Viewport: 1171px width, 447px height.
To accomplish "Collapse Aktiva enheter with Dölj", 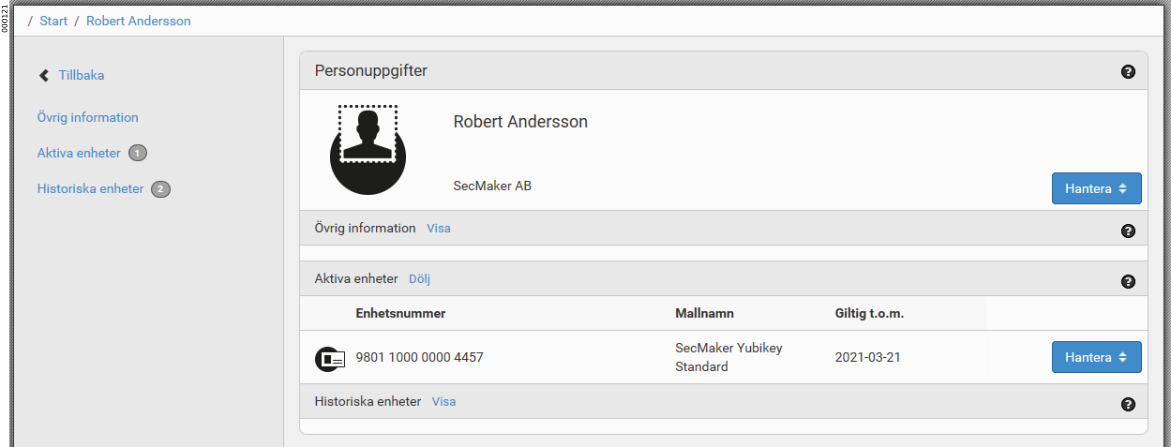I will (x=420, y=279).
